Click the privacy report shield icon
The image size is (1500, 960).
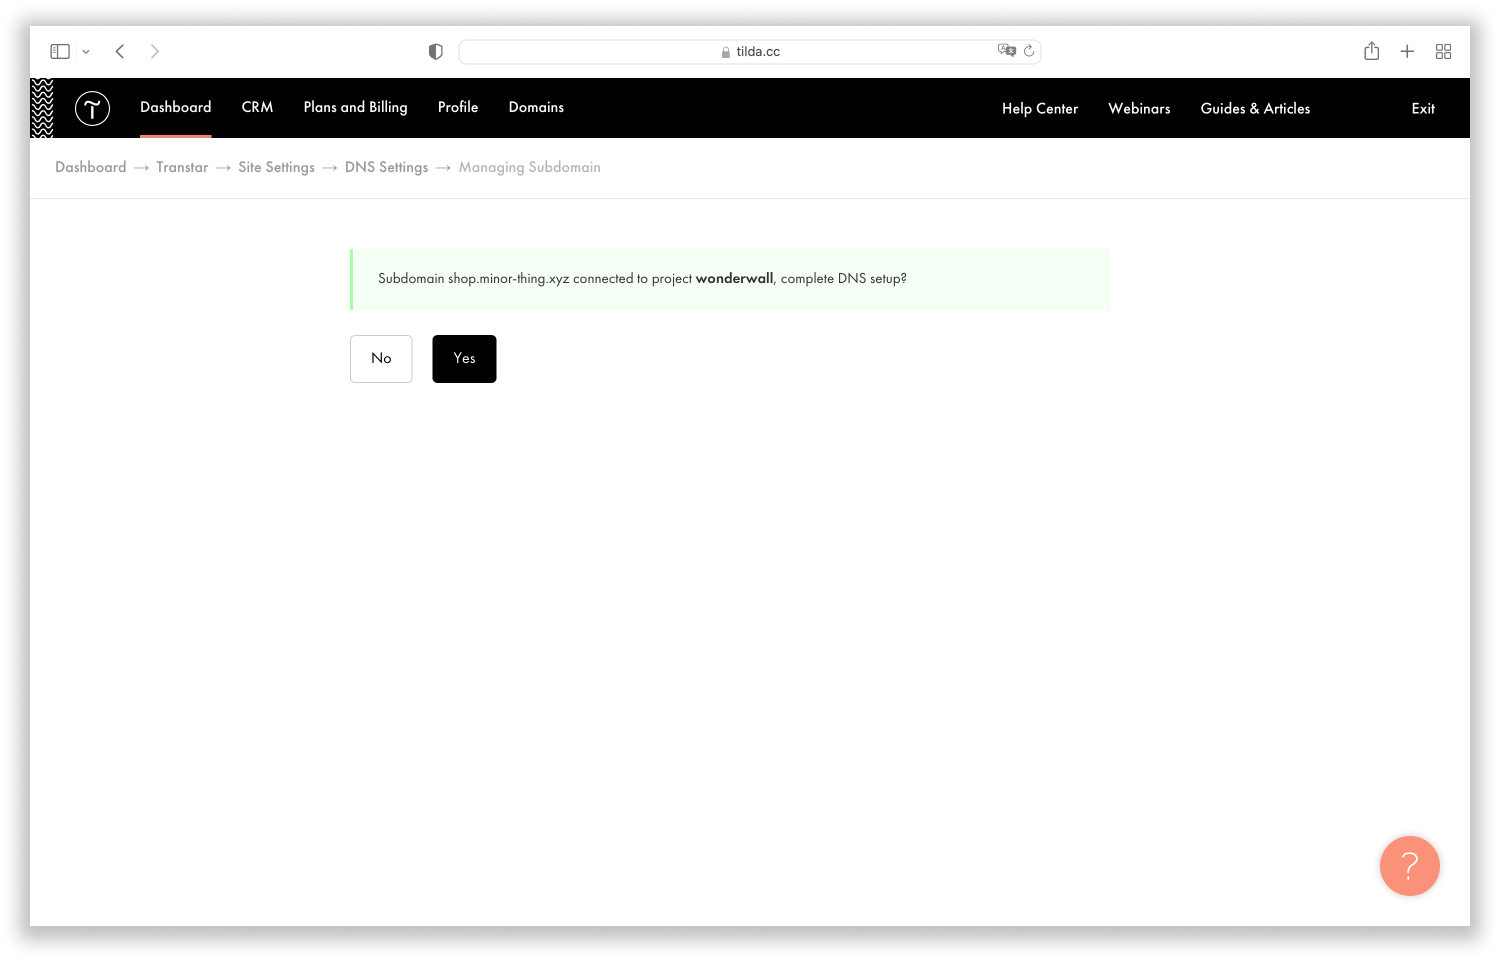point(435,51)
